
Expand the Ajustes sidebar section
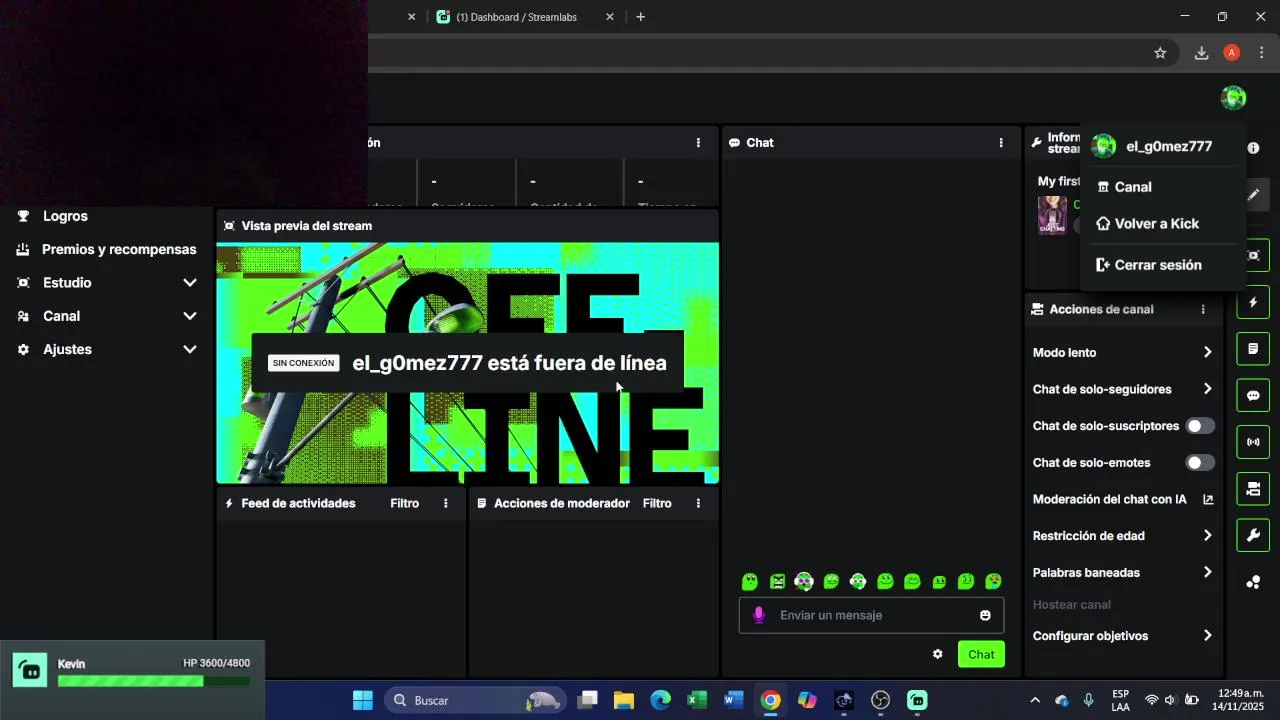(107, 349)
